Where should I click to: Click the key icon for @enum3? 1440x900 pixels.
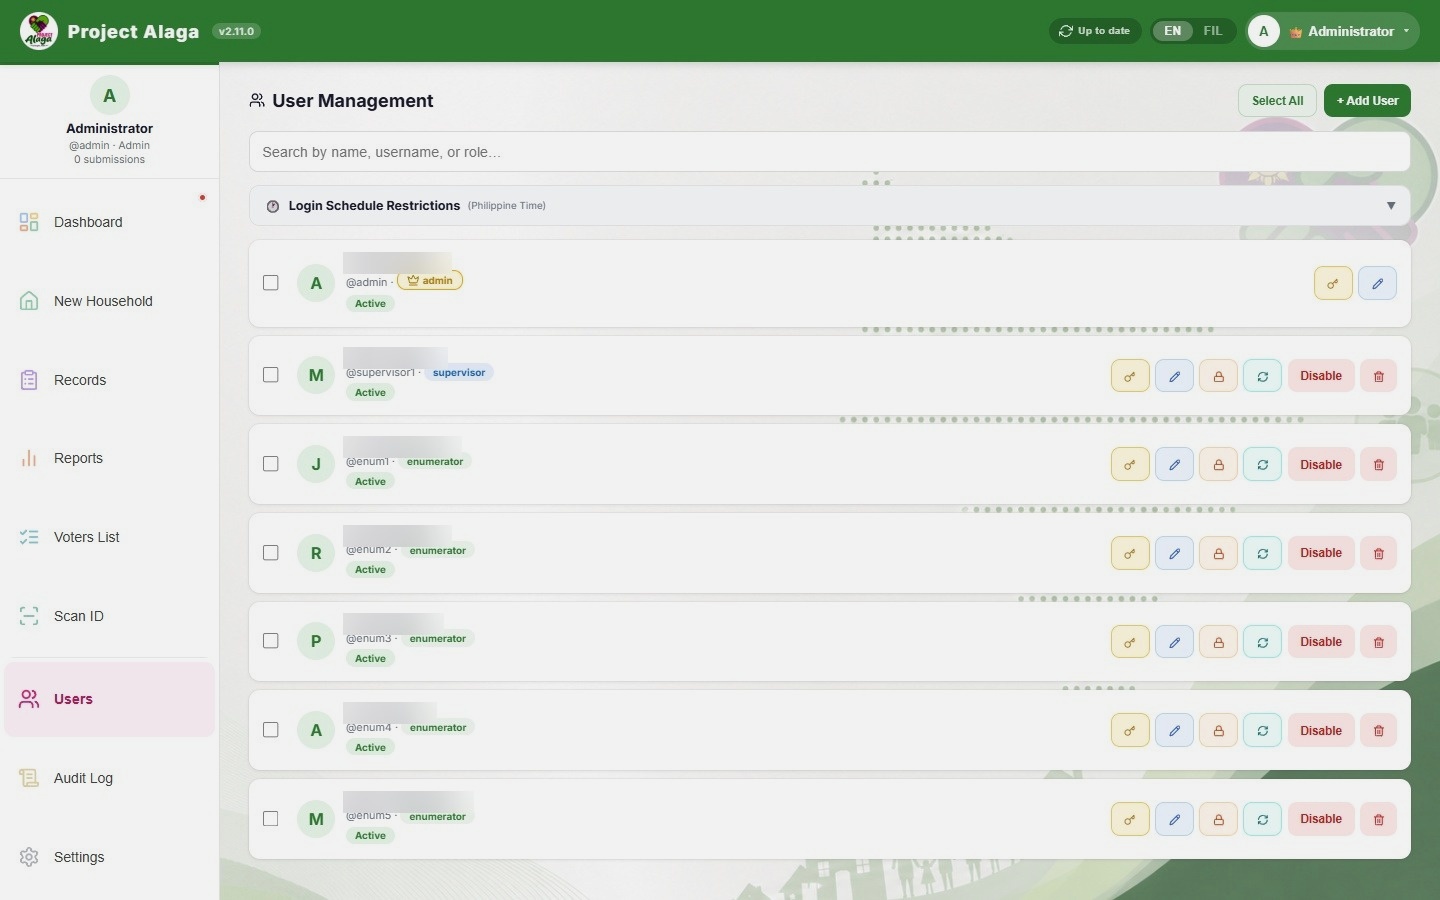point(1130,642)
